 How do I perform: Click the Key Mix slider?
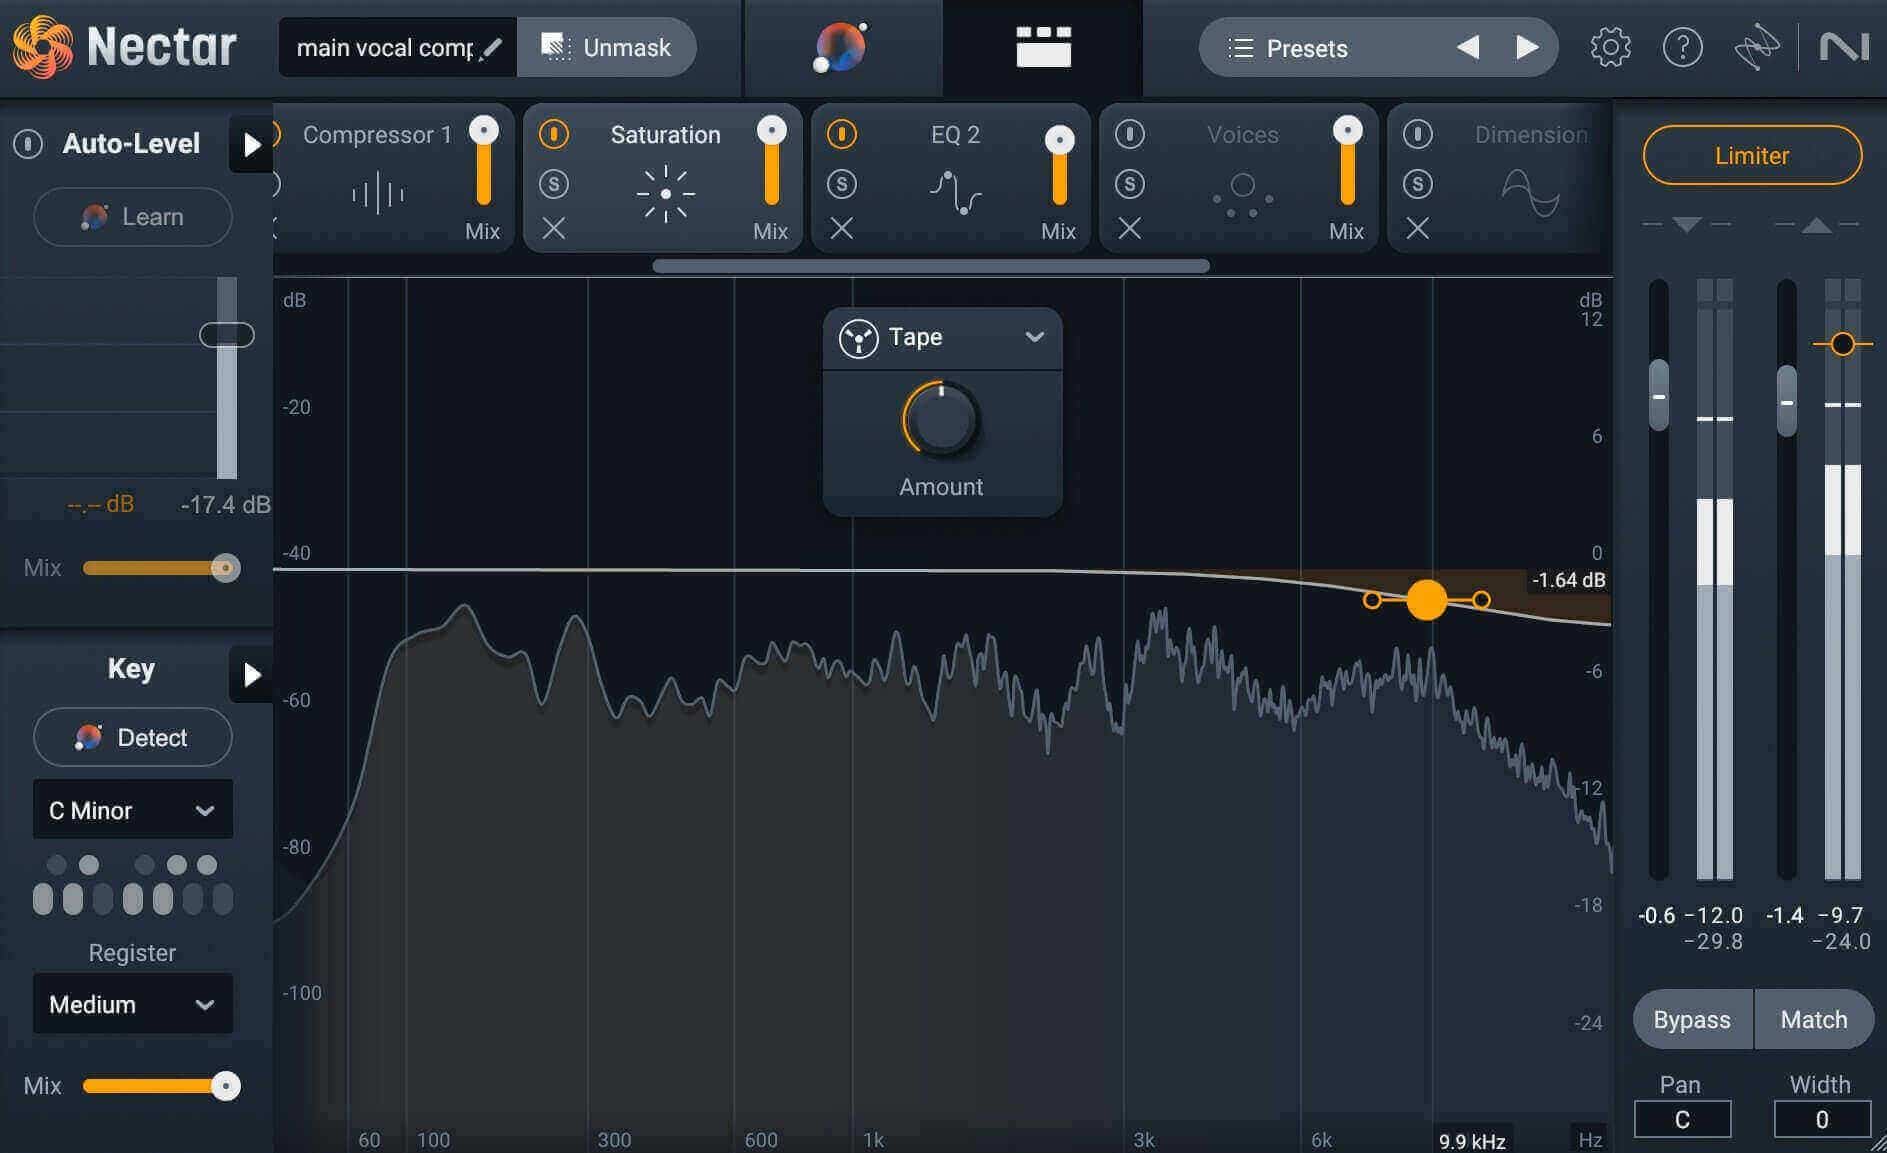click(x=160, y=1086)
